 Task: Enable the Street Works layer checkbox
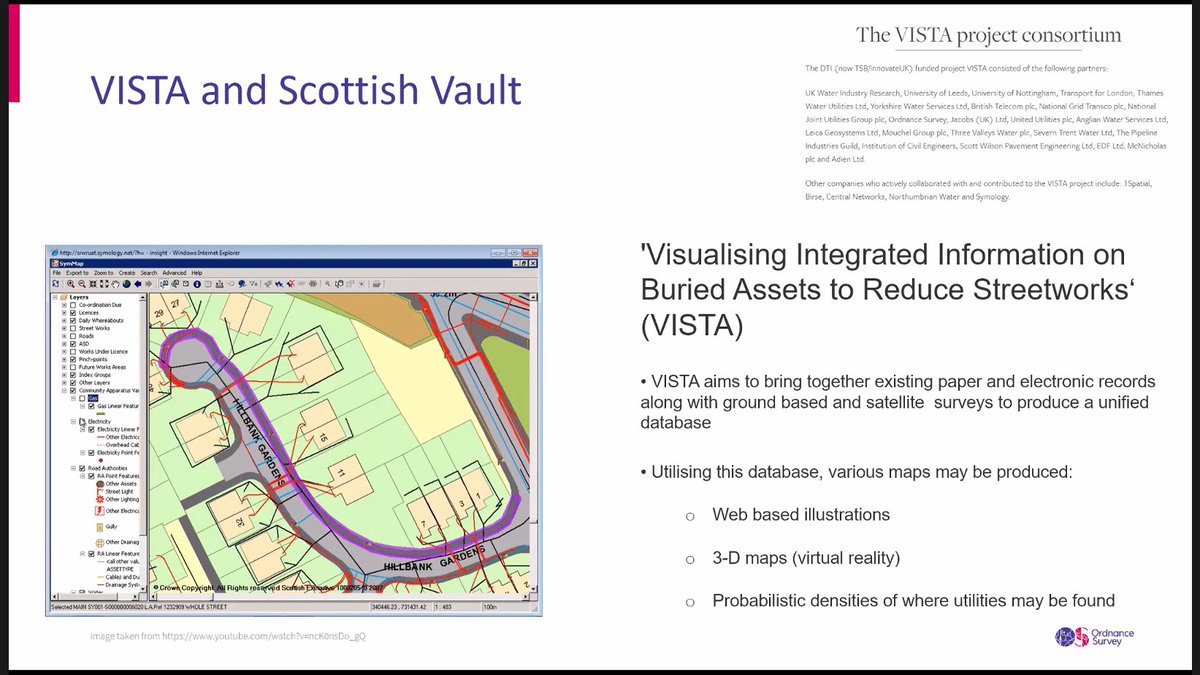pyautogui.click(x=73, y=328)
